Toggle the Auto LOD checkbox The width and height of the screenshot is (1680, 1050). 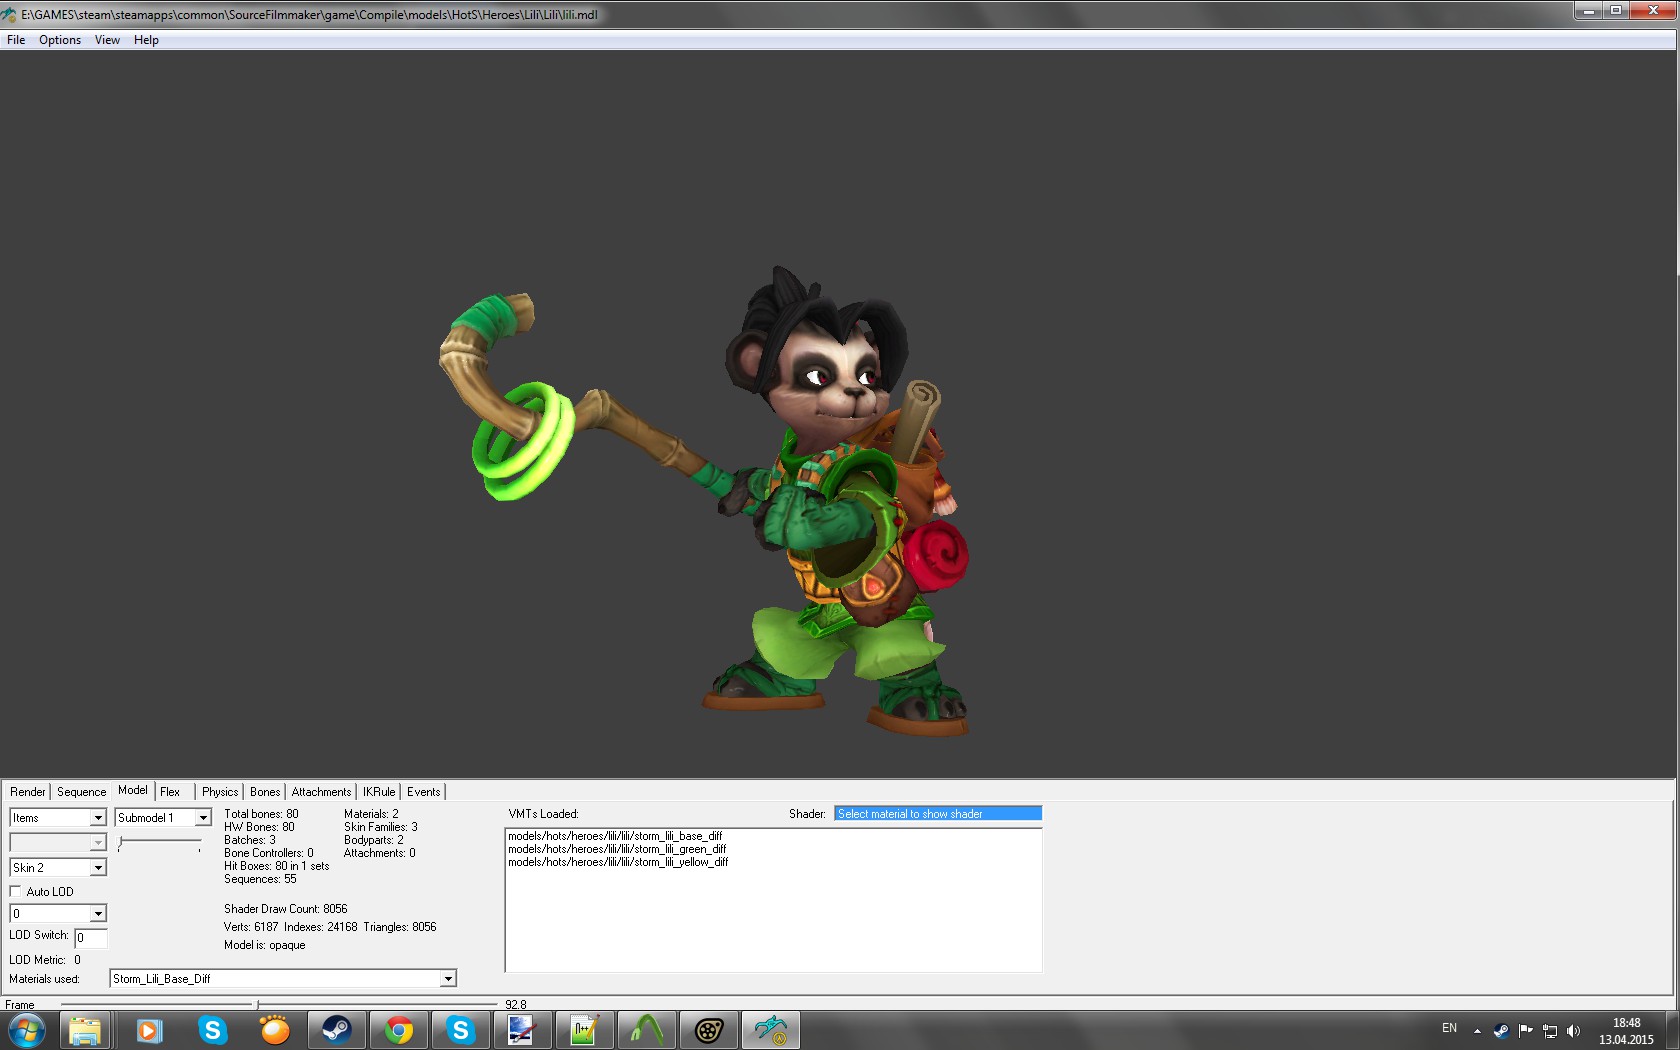[15, 891]
